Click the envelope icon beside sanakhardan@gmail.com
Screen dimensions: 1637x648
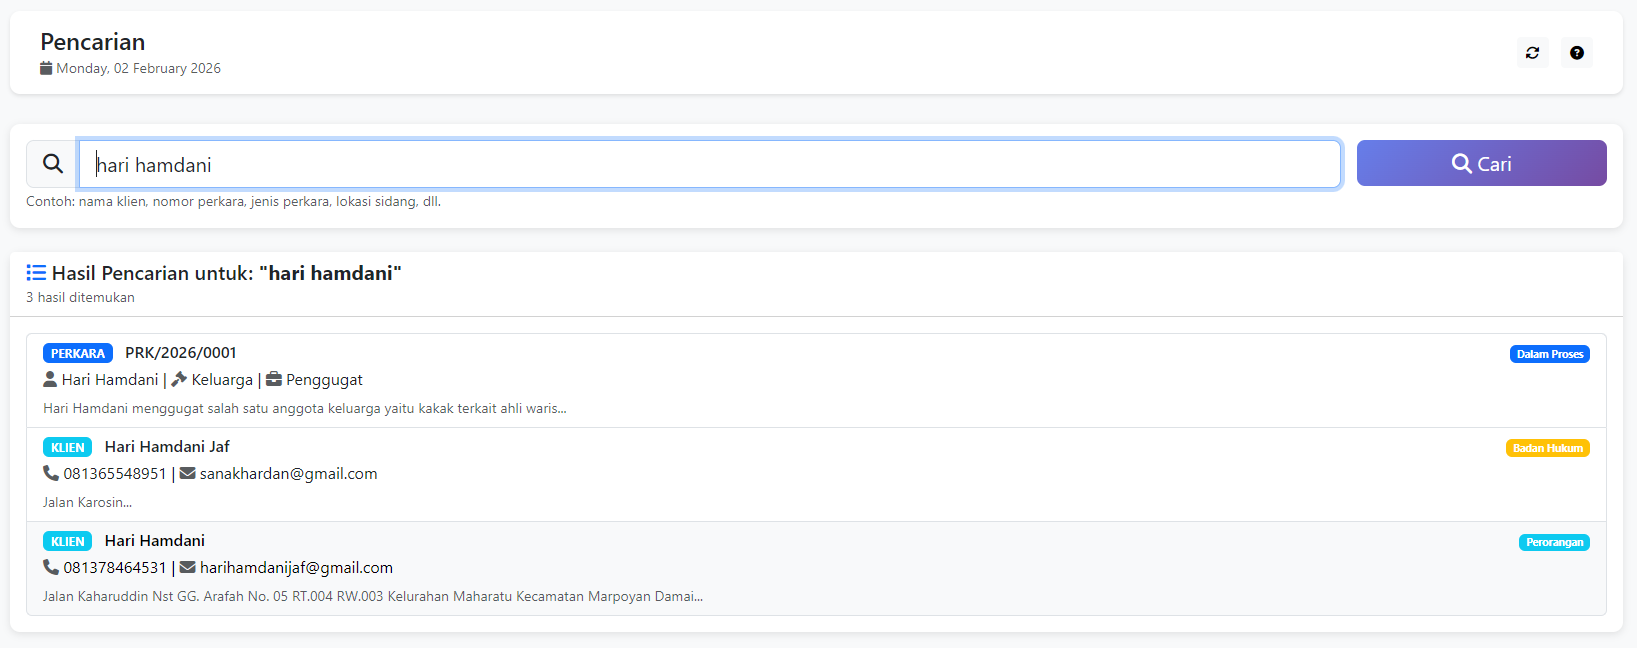point(187,473)
